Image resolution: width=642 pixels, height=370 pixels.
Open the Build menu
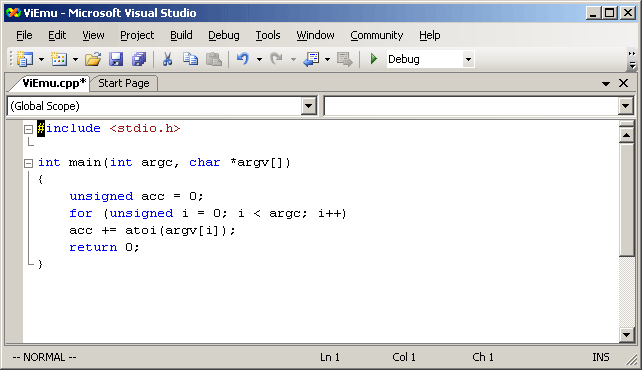tap(181, 36)
